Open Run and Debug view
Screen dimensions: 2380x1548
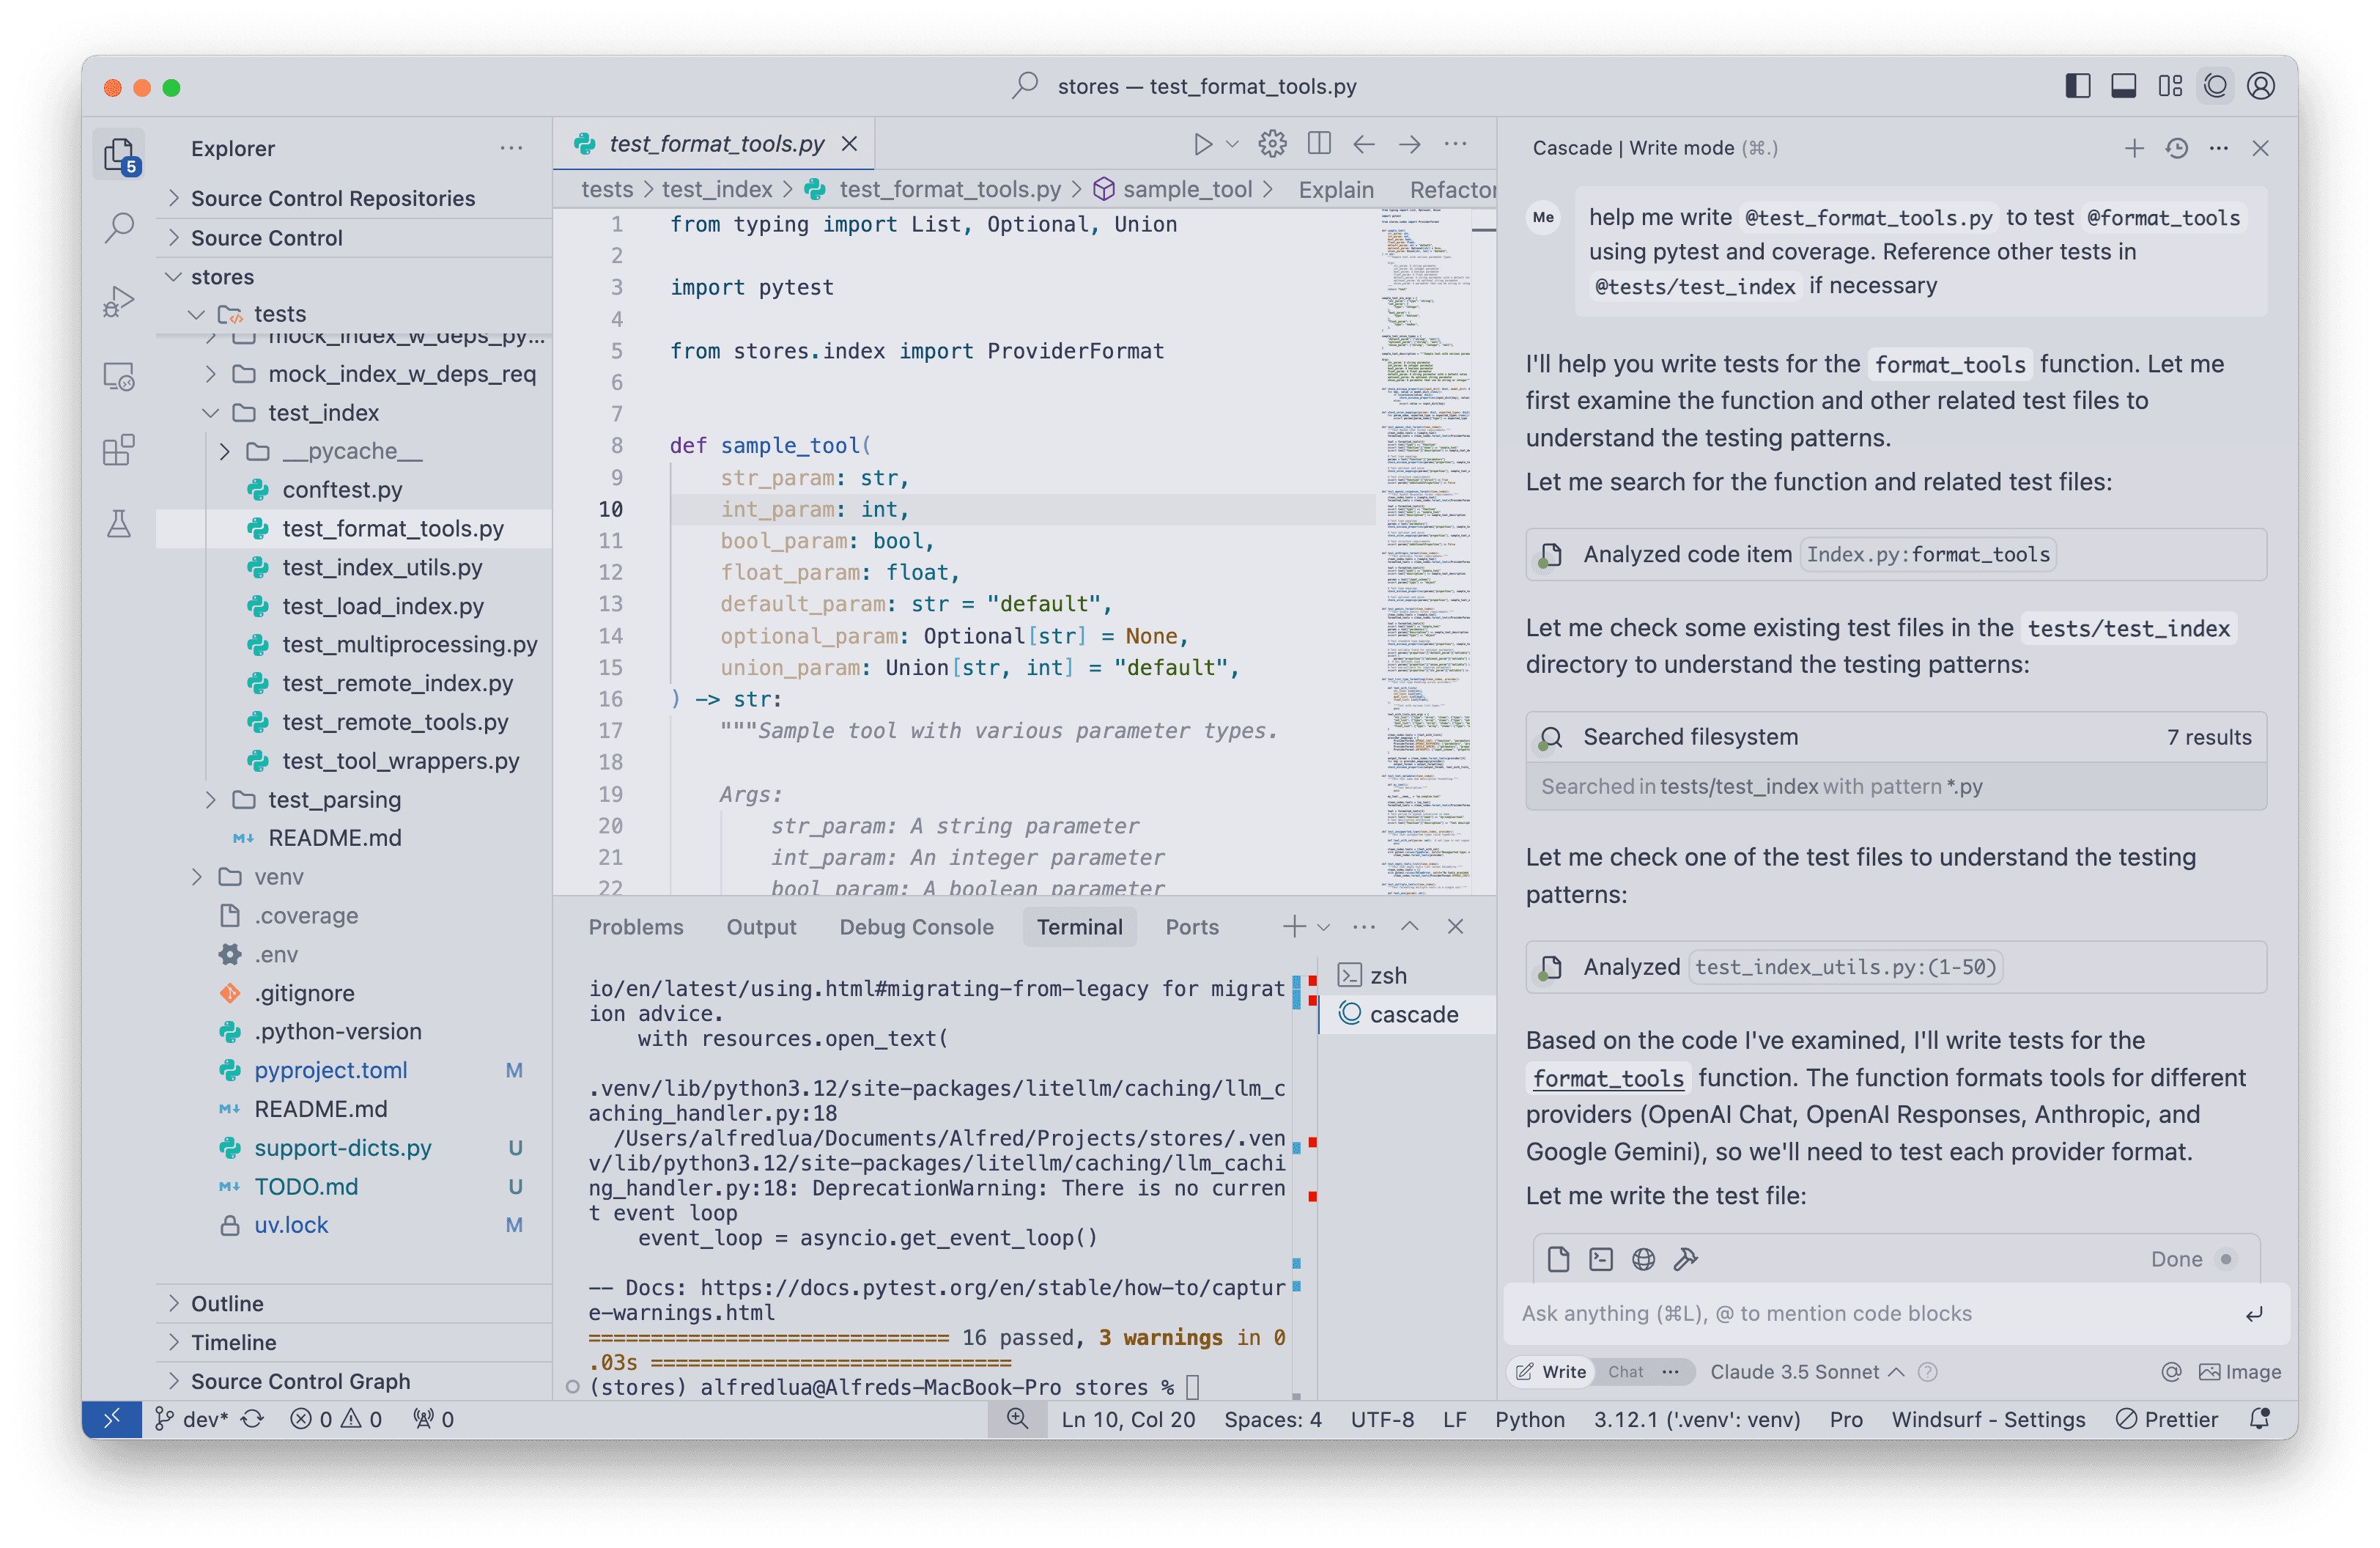(119, 302)
